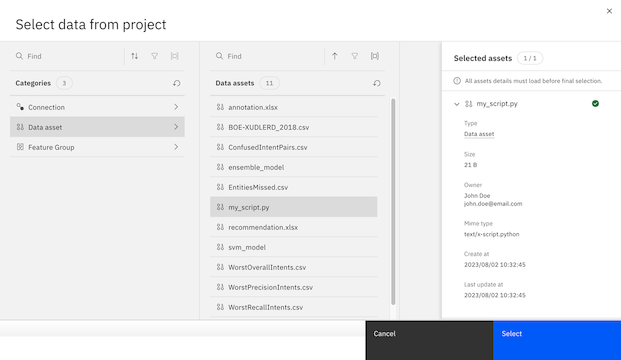Click the search magnifier in Data assets panel

click(x=219, y=56)
